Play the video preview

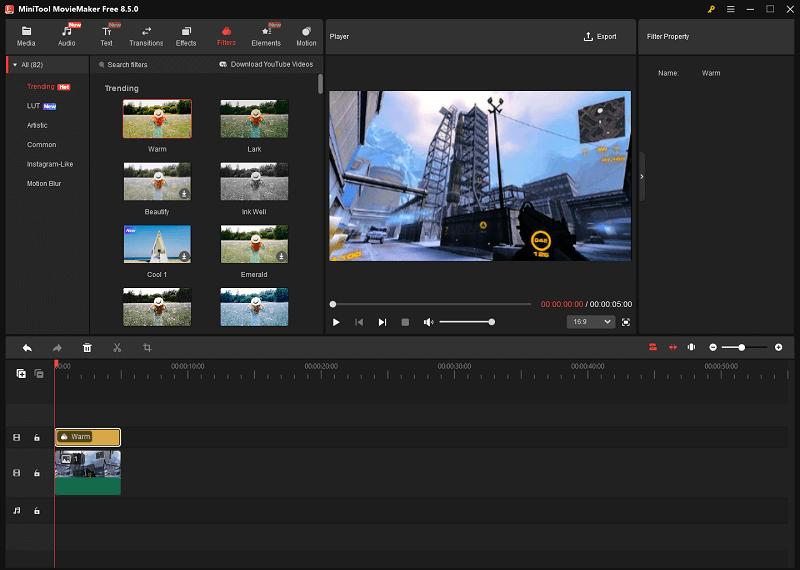click(336, 322)
